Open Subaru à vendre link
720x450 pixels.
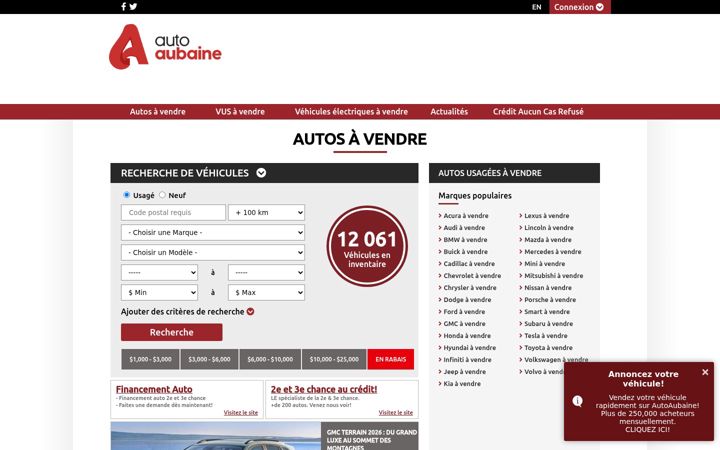point(548,323)
